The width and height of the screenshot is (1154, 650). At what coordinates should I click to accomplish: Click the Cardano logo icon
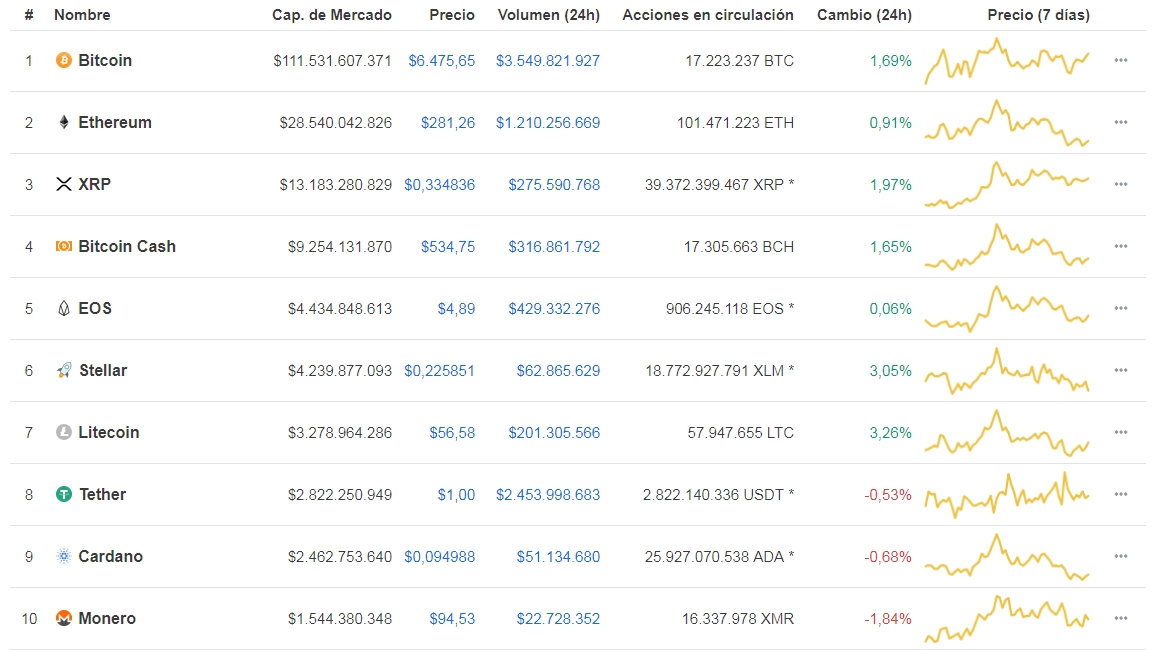[x=64, y=557]
